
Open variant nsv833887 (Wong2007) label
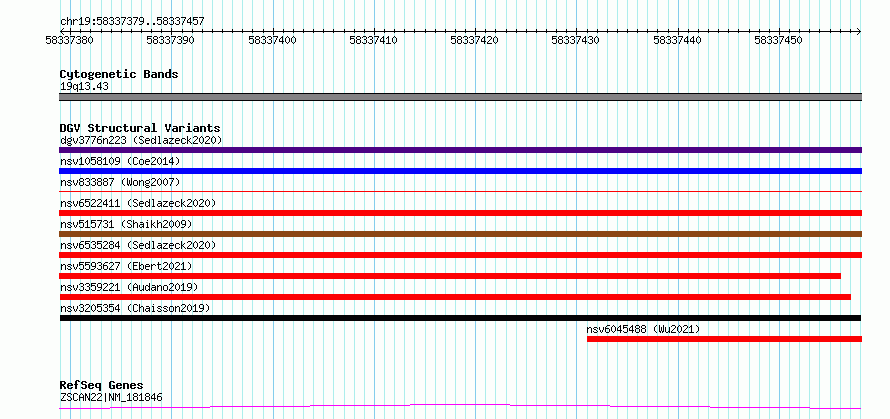click(x=120, y=182)
